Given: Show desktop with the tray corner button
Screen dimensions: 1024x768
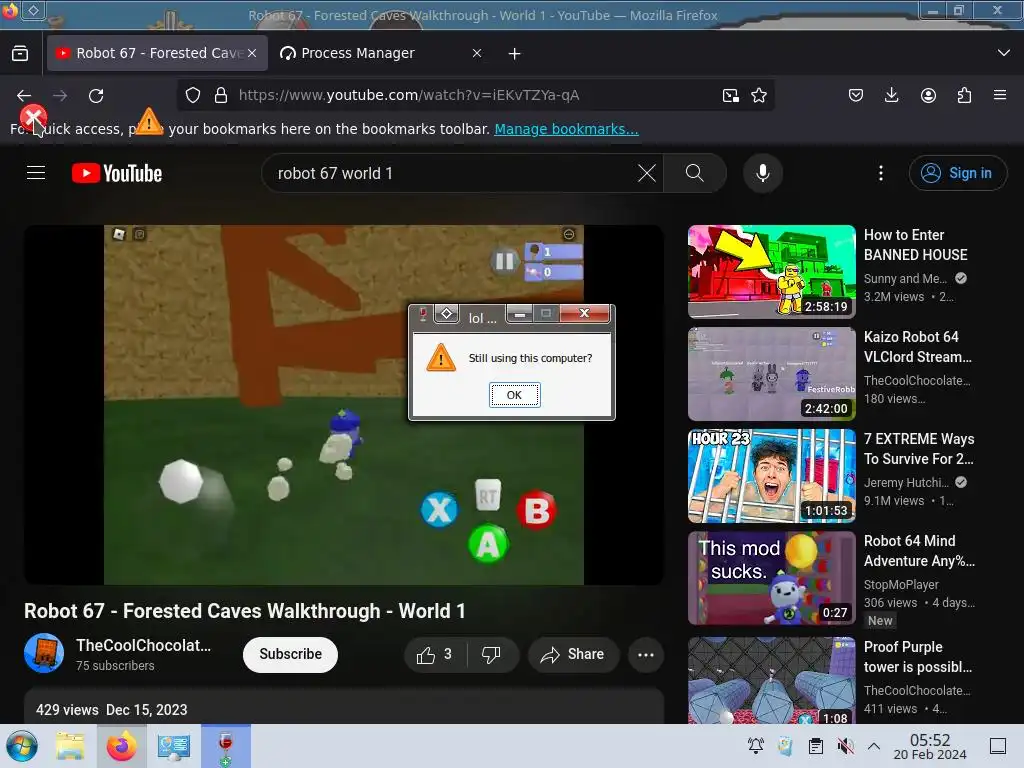Looking at the screenshot, I should coord(998,746).
